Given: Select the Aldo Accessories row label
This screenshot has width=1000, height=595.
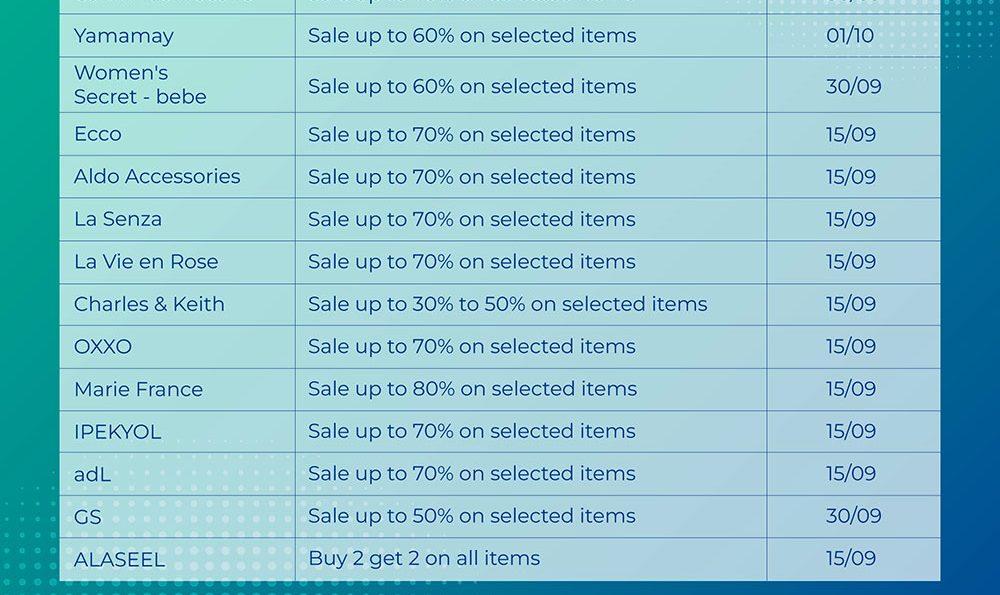Looking at the screenshot, I should [x=157, y=177].
